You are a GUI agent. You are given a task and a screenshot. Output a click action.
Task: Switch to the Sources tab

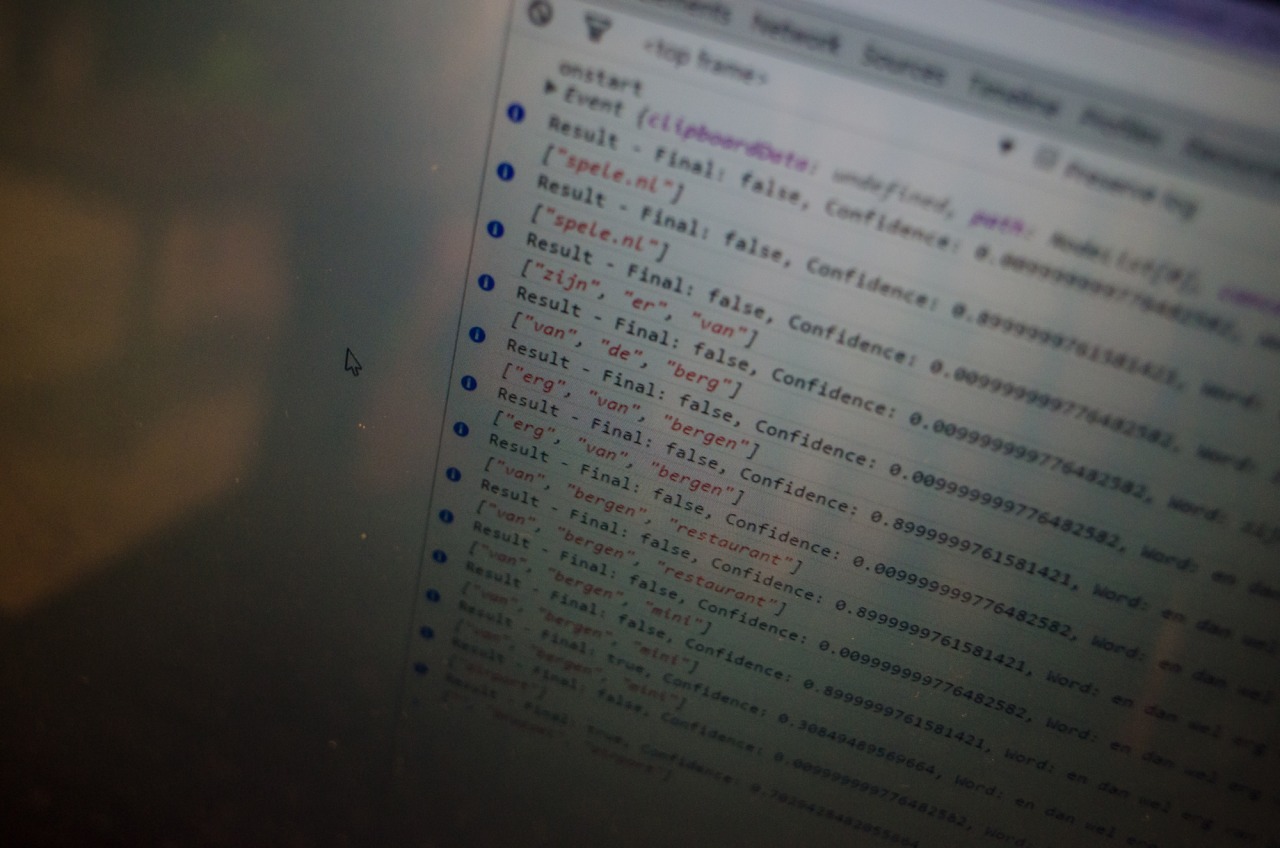tap(903, 65)
